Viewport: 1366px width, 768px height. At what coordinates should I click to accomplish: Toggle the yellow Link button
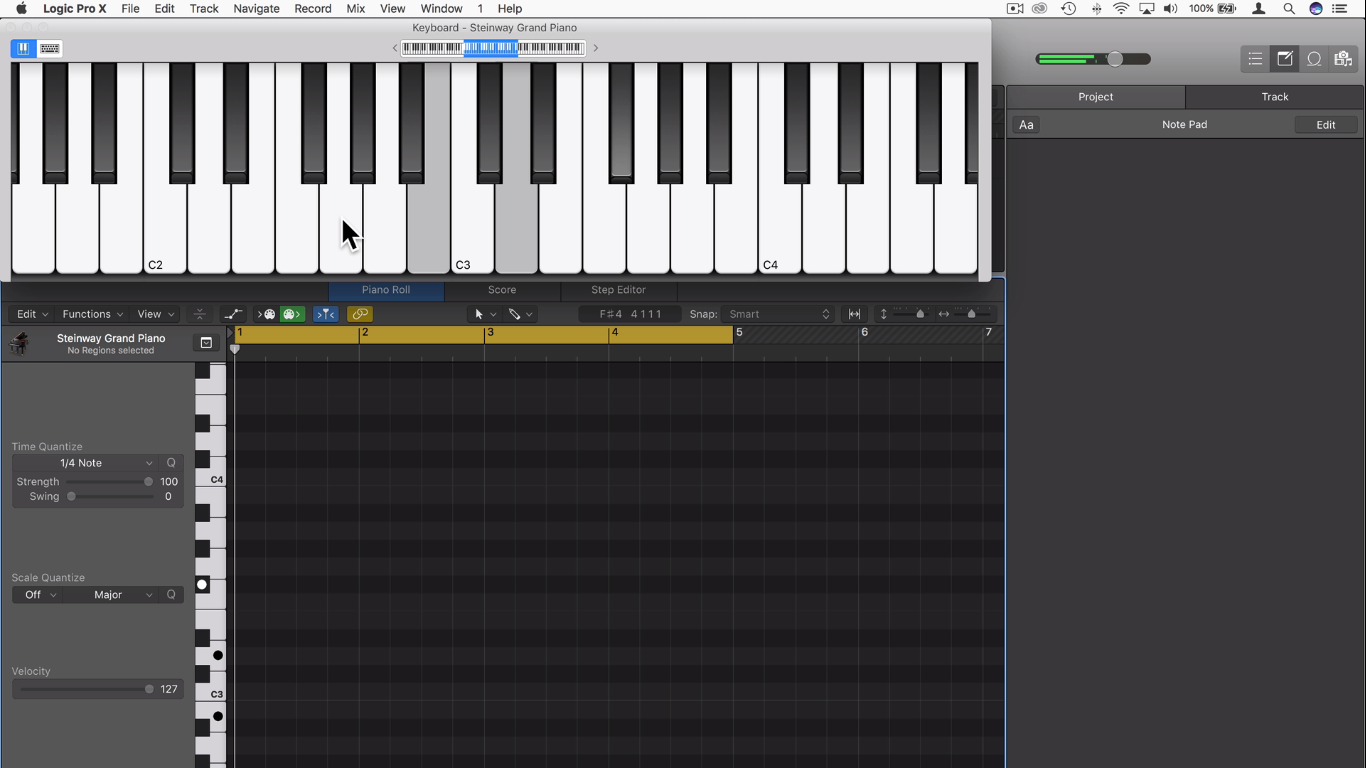click(360, 314)
